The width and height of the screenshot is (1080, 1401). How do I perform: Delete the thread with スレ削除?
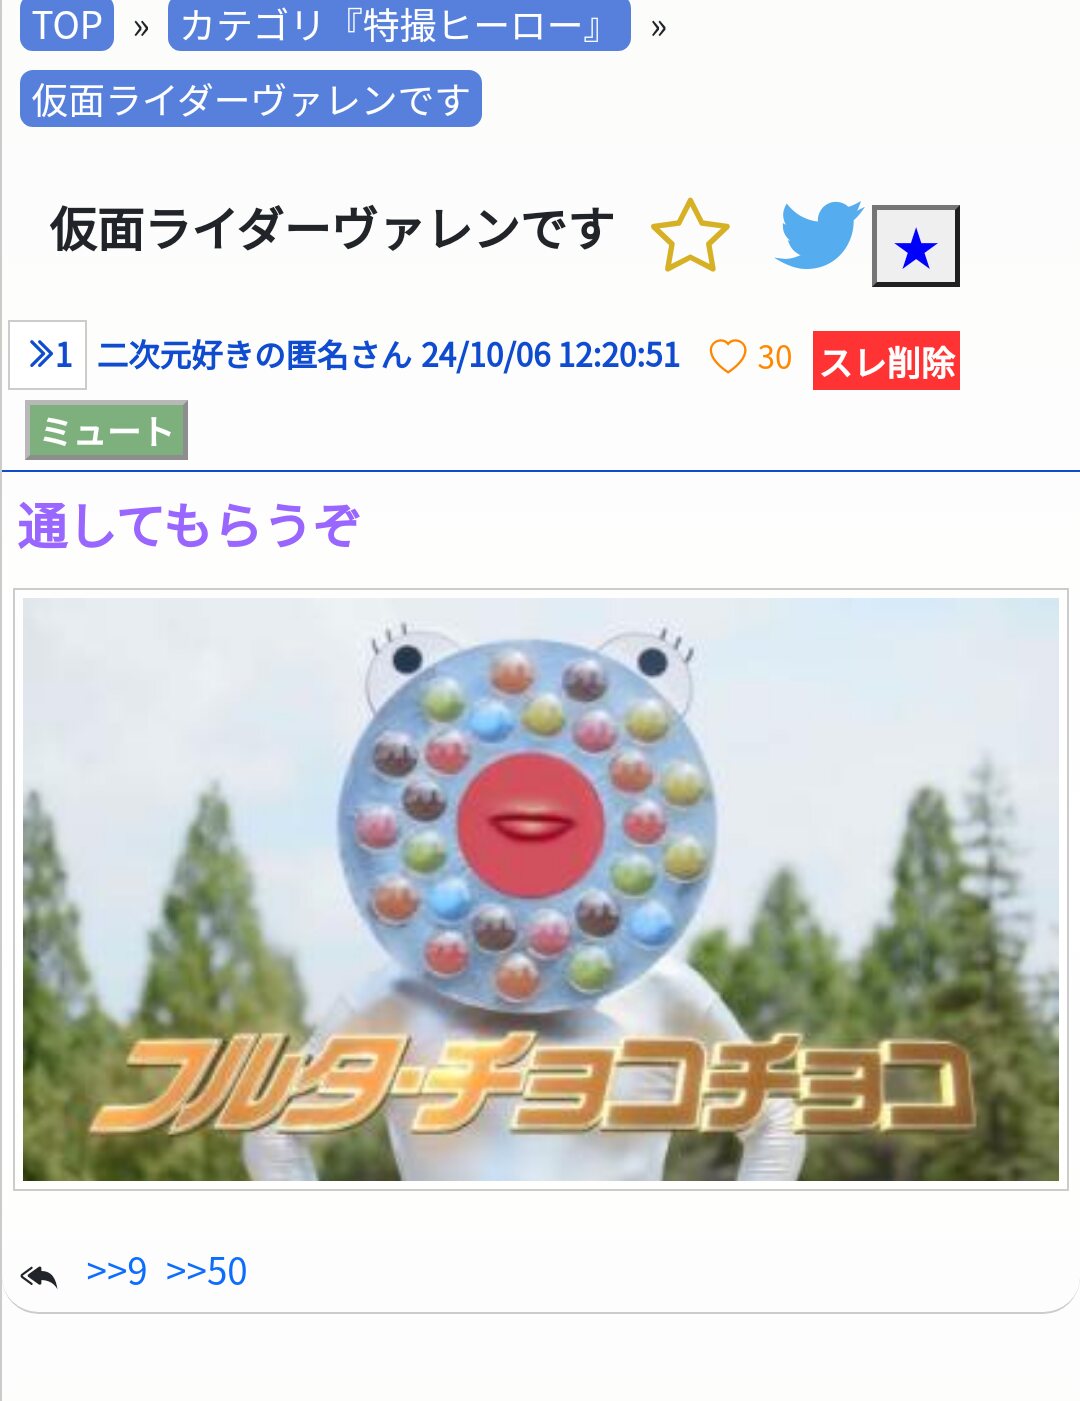click(886, 360)
